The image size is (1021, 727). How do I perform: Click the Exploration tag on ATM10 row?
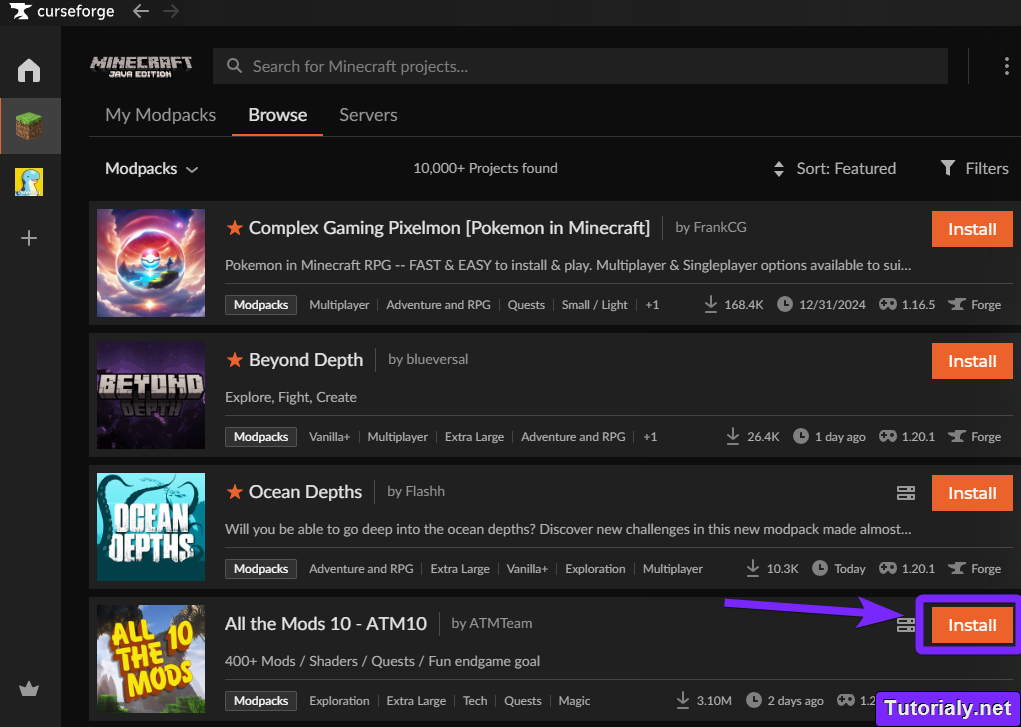pyautogui.click(x=339, y=701)
